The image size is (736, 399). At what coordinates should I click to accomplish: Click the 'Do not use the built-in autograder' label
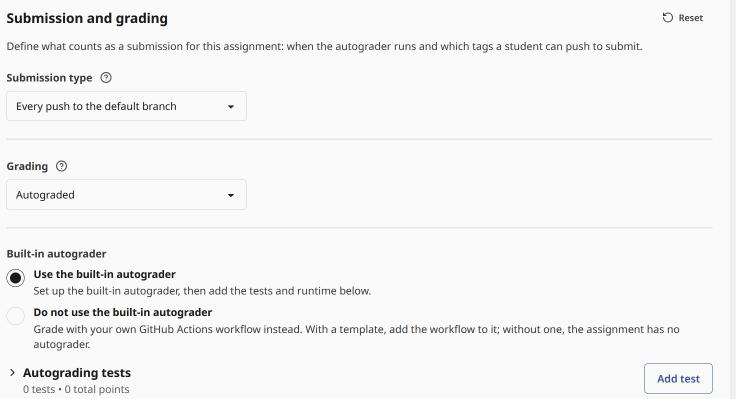tap(123, 312)
